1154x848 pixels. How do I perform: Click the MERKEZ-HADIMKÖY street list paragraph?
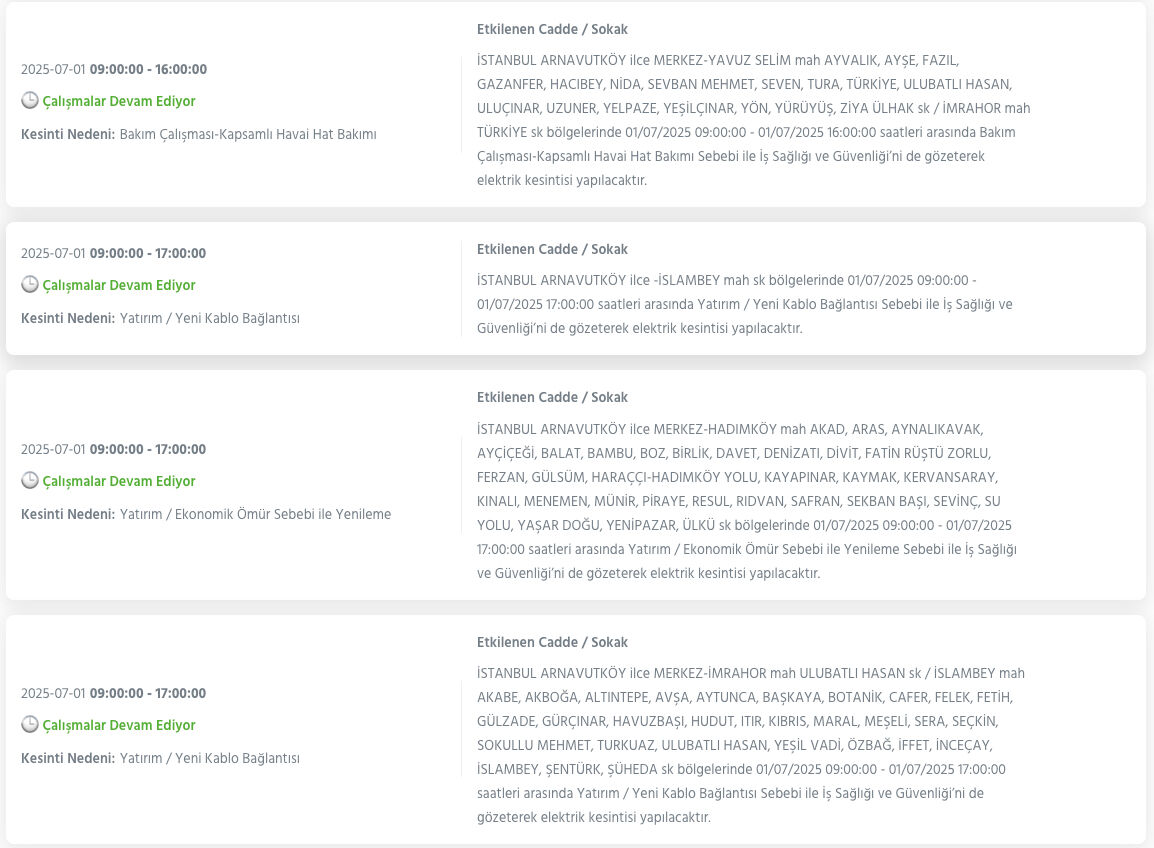[747, 501]
